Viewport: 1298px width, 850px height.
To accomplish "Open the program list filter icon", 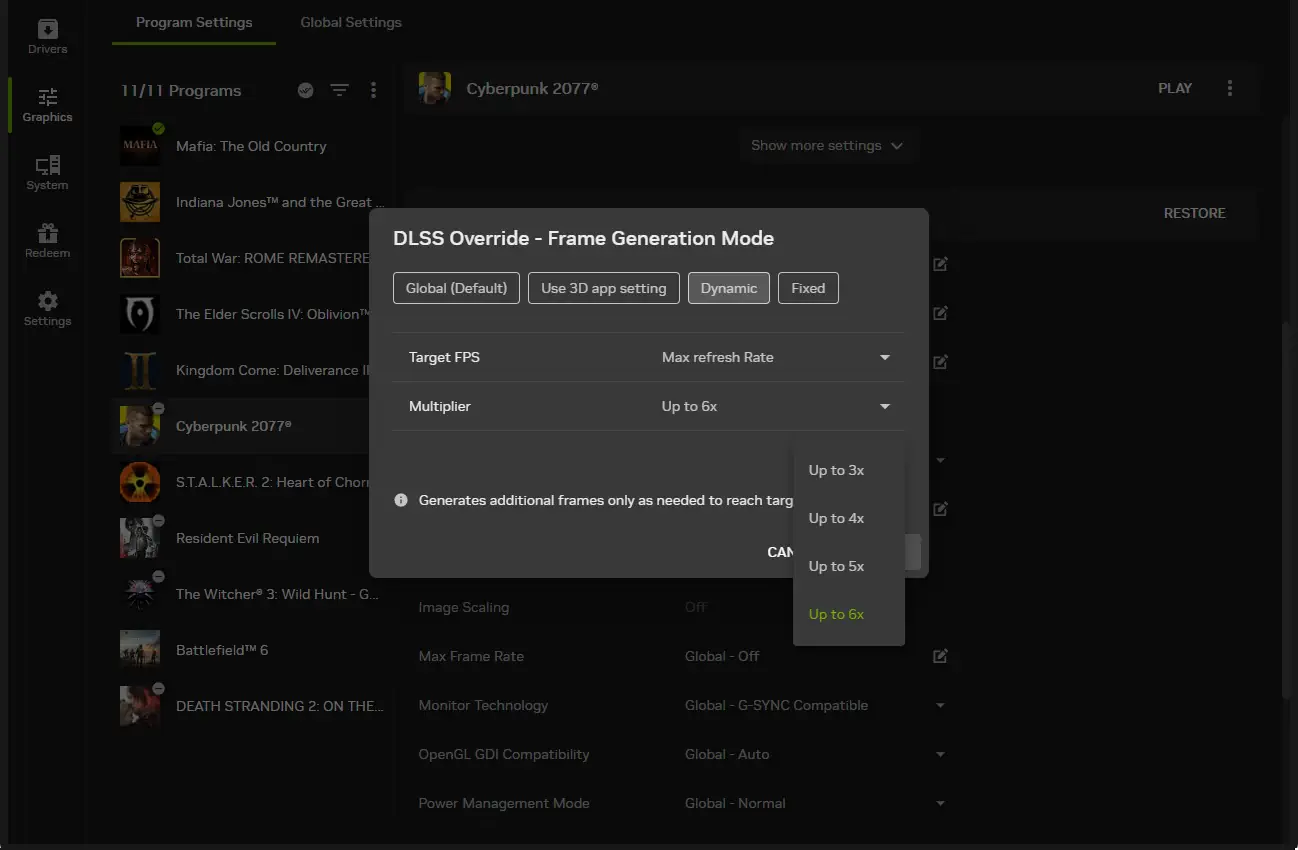I will pyautogui.click(x=340, y=90).
